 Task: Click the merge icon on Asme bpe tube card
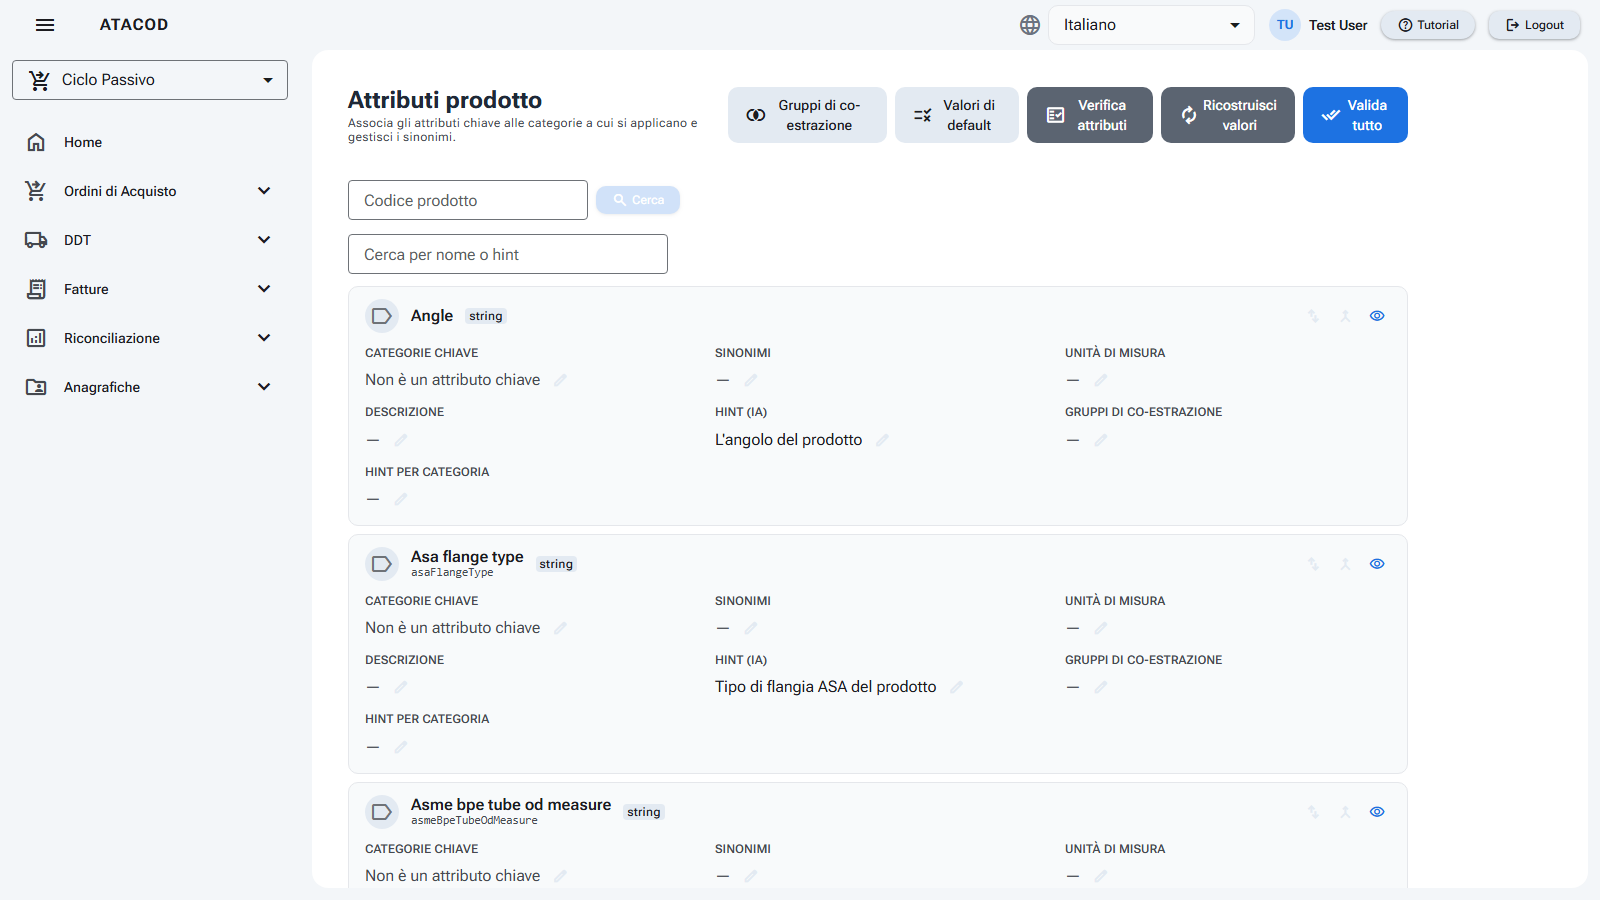(x=1345, y=812)
